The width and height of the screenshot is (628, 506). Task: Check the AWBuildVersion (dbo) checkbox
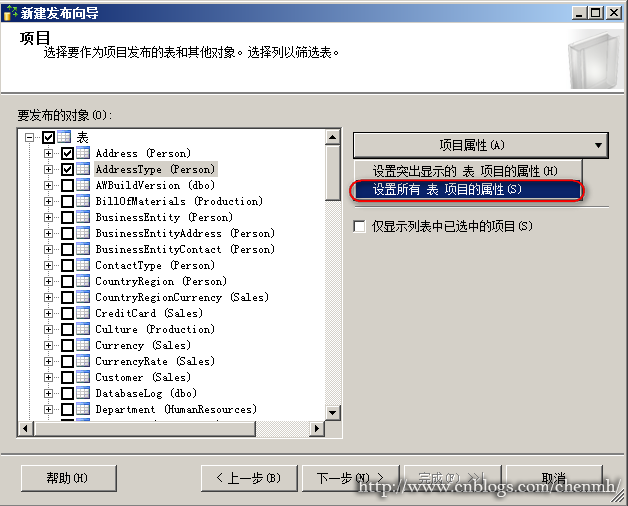pyautogui.click(x=67, y=186)
